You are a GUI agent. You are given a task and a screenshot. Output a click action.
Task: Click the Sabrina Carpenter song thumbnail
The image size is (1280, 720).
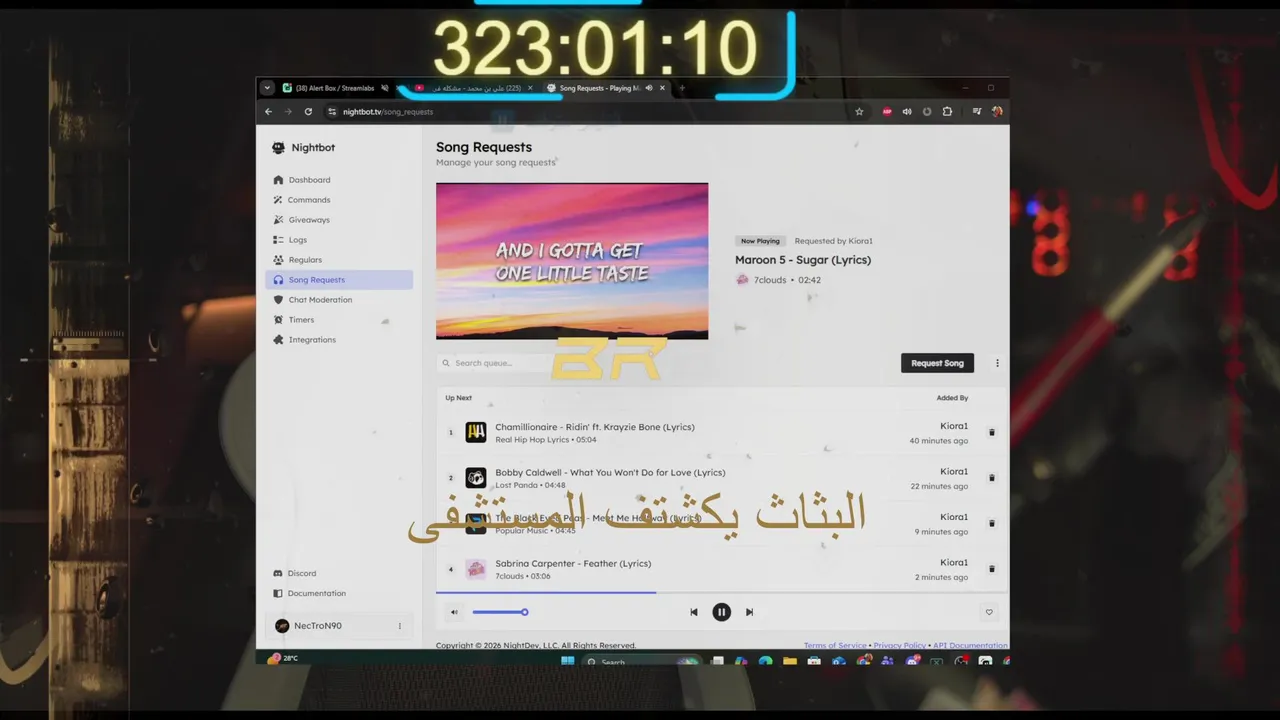click(476, 569)
